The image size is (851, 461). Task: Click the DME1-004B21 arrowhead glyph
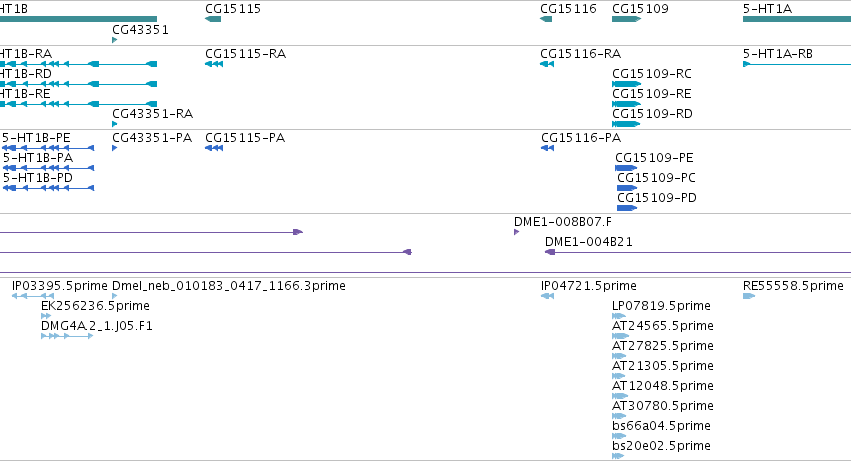coord(550,252)
